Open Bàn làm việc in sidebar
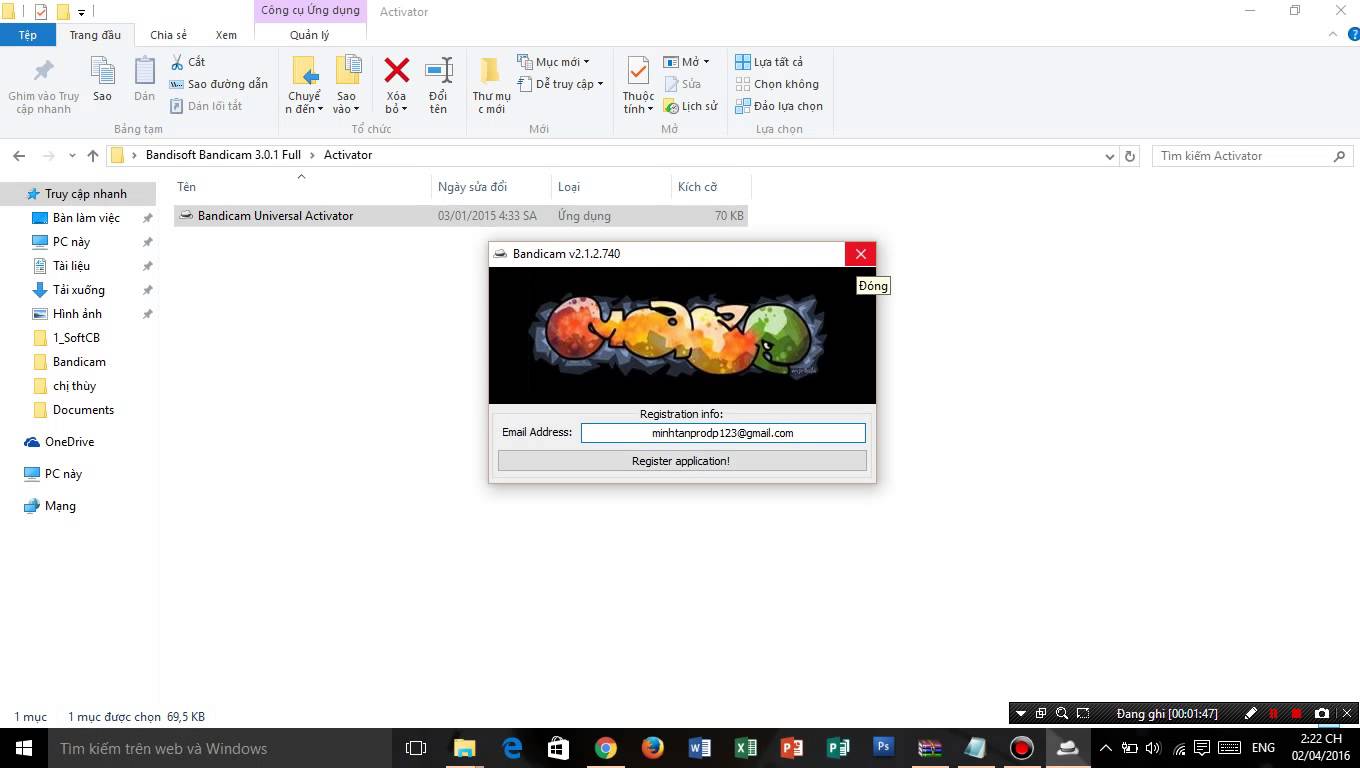The width and height of the screenshot is (1360, 768). [x=86, y=218]
